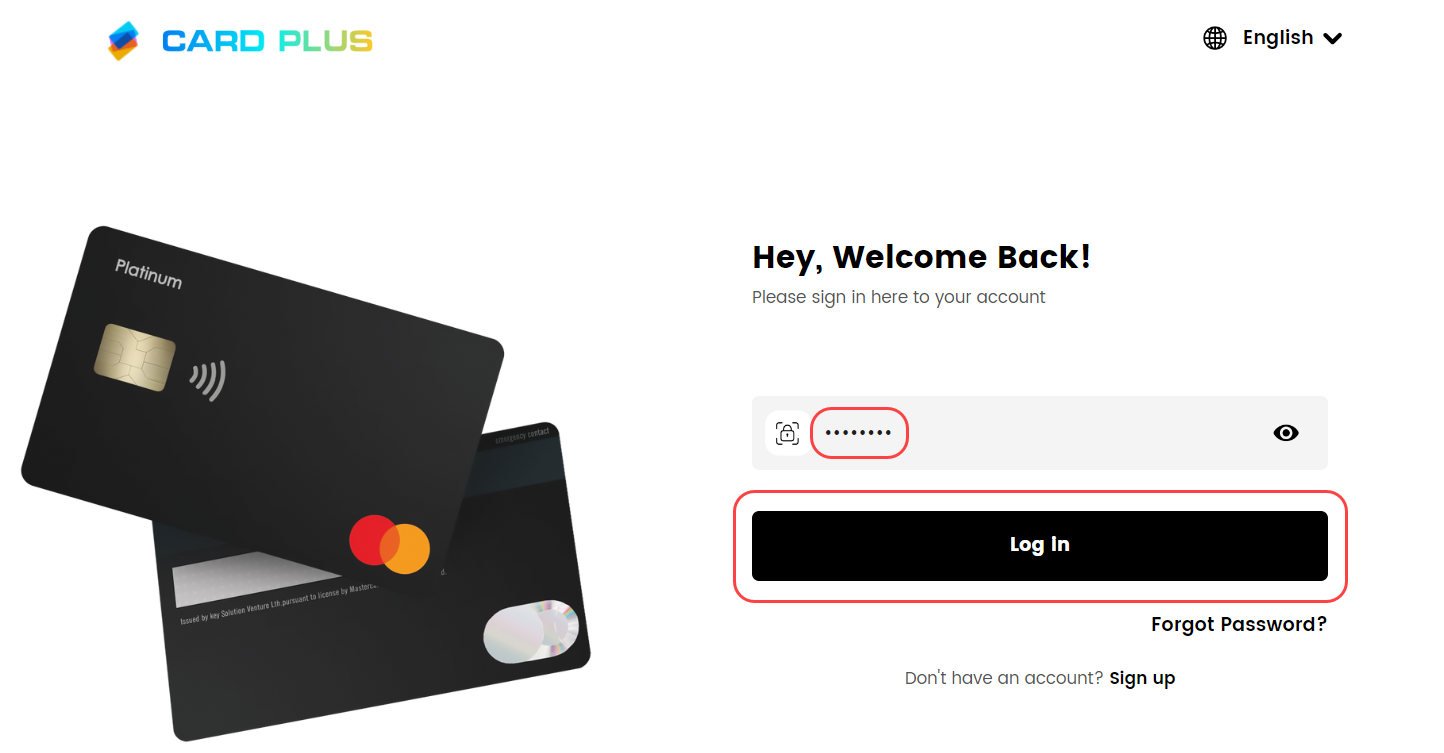Toggle password visibility with eye icon
The image size is (1444, 753).
[1286, 433]
